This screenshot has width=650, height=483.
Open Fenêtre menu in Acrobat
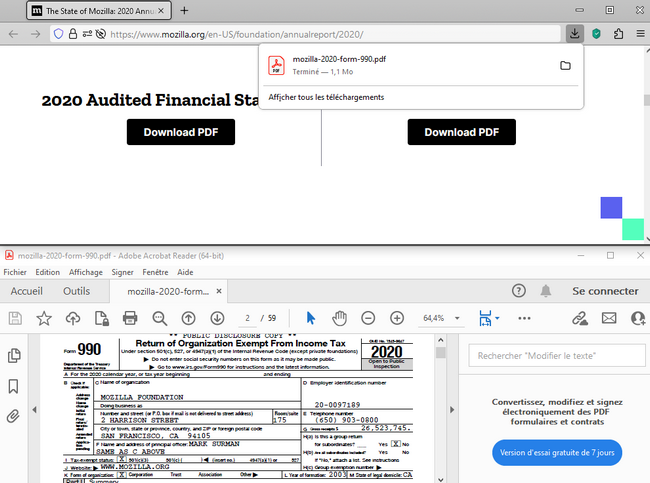tap(155, 272)
